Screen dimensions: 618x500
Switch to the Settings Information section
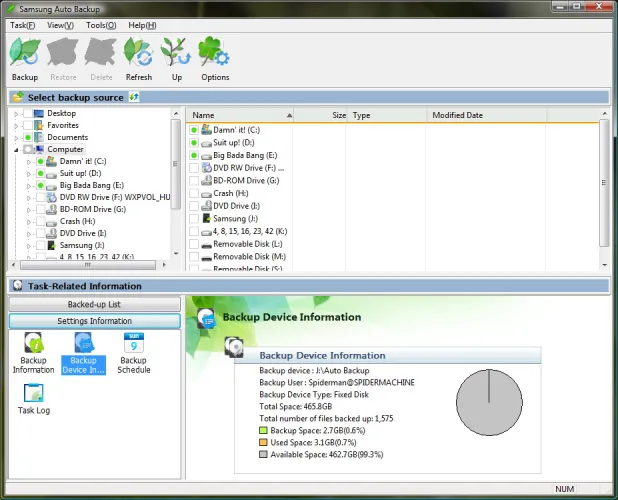pyautogui.click(x=94, y=321)
